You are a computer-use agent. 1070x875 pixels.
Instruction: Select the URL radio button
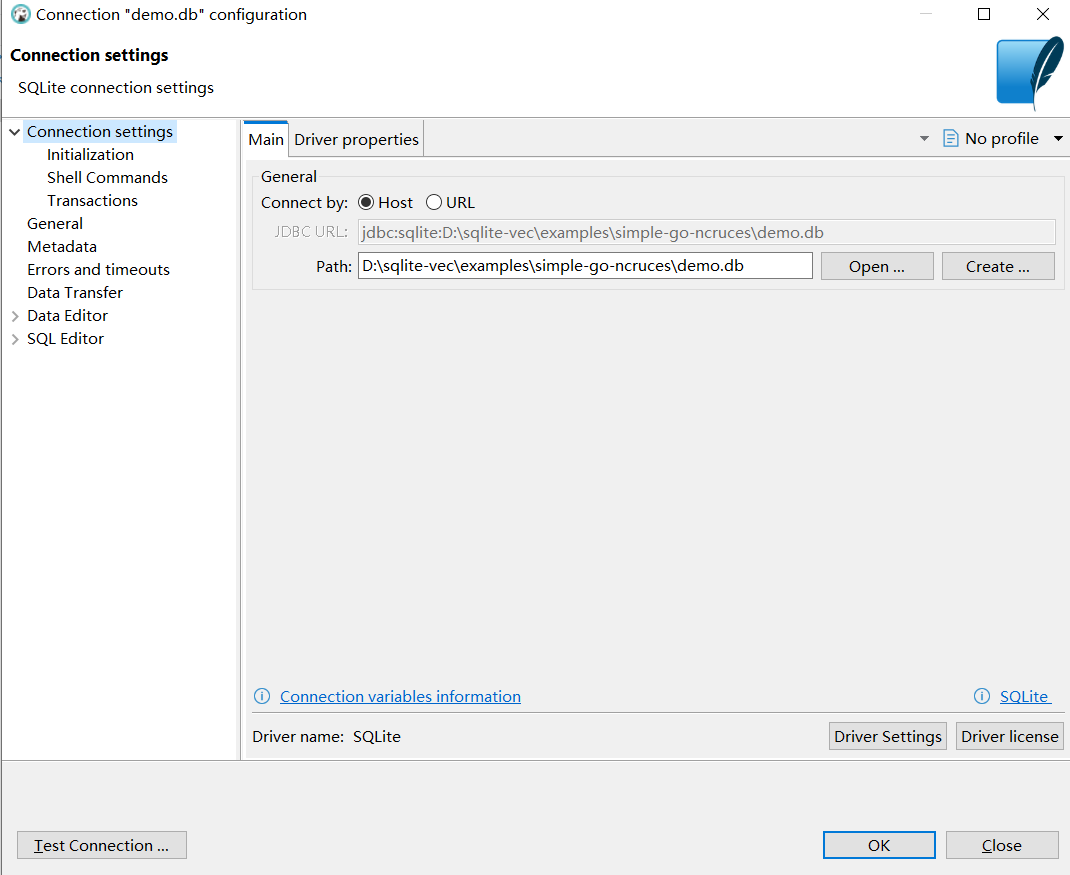(x=432, y=202)
